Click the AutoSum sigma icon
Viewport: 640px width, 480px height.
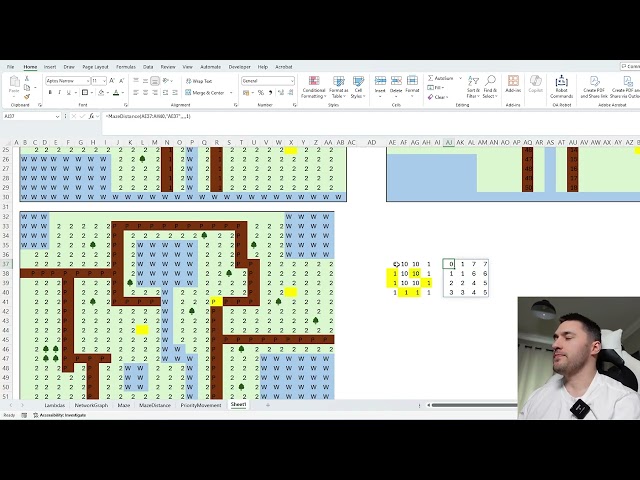(431, 78)
